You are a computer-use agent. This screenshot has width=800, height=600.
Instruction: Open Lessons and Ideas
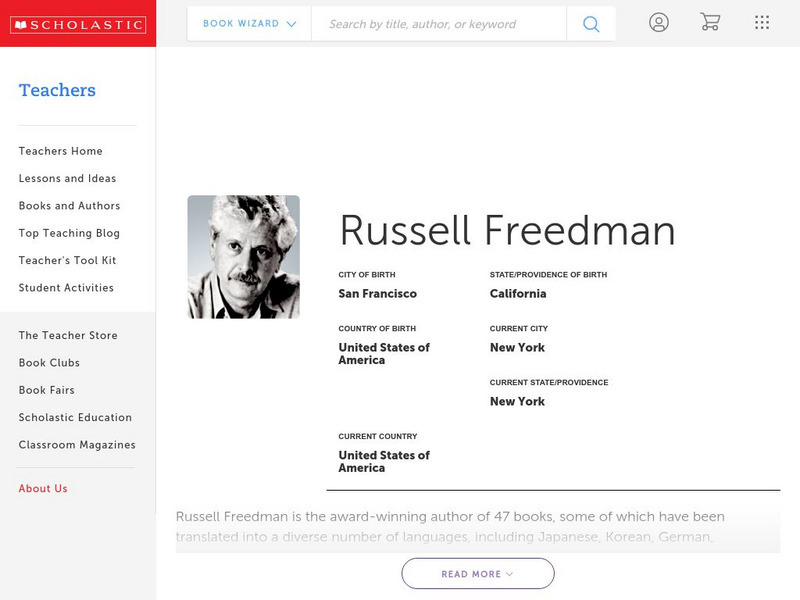tap(67, 179)
